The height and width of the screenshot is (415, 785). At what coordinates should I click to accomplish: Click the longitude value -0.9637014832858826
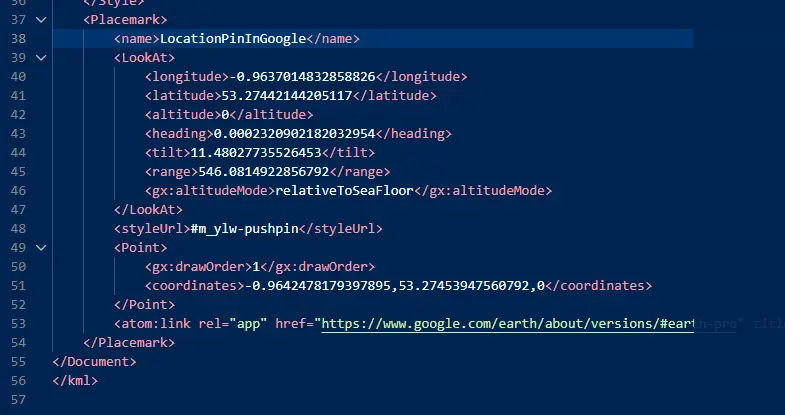pos(302,77)
